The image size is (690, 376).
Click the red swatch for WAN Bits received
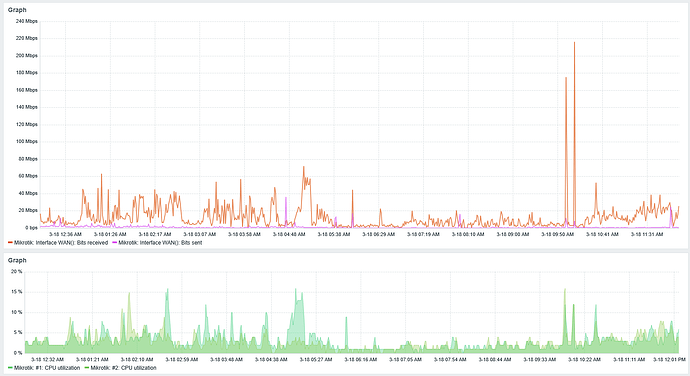point(10,243)
